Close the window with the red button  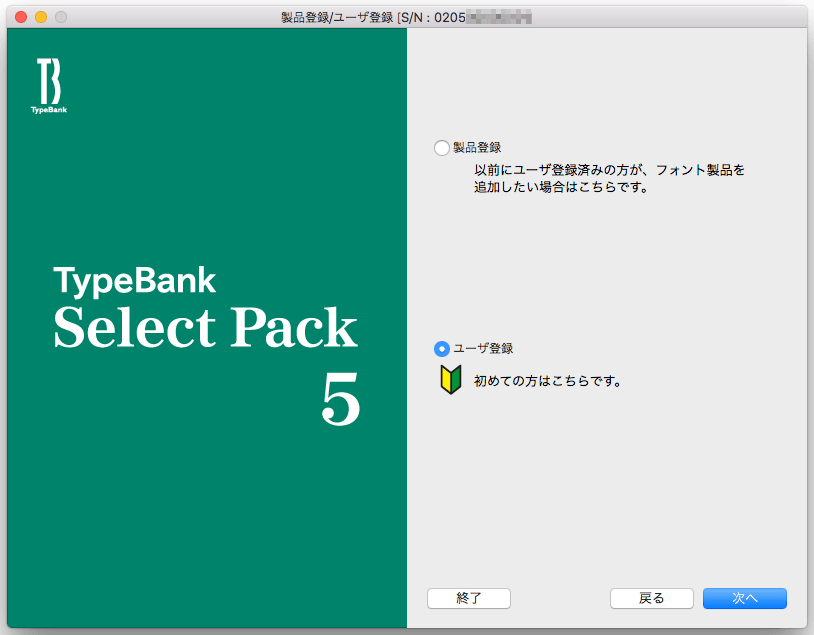click(x=21, y=17)
